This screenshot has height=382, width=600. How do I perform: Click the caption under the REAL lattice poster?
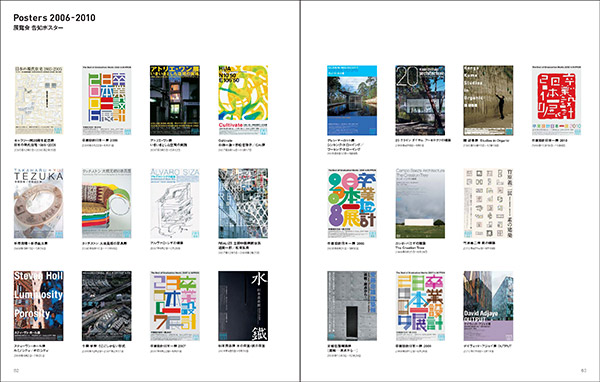[240, 248]
